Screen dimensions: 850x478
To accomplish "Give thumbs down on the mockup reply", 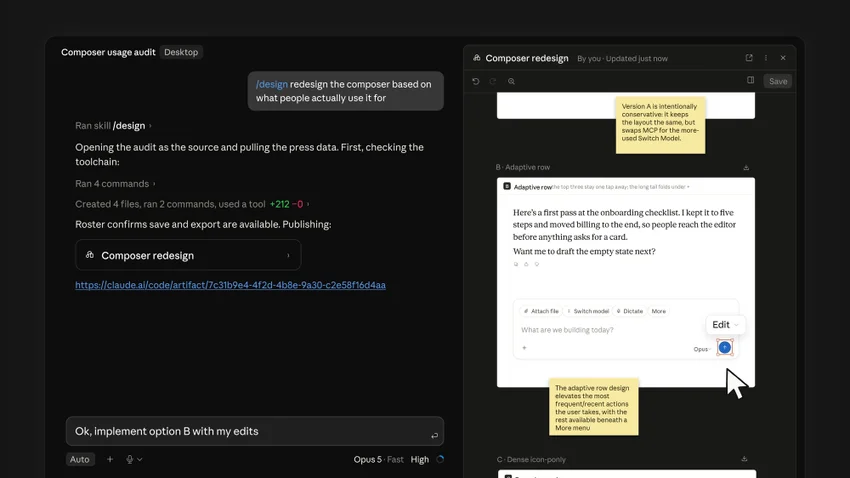I will 537,264.
